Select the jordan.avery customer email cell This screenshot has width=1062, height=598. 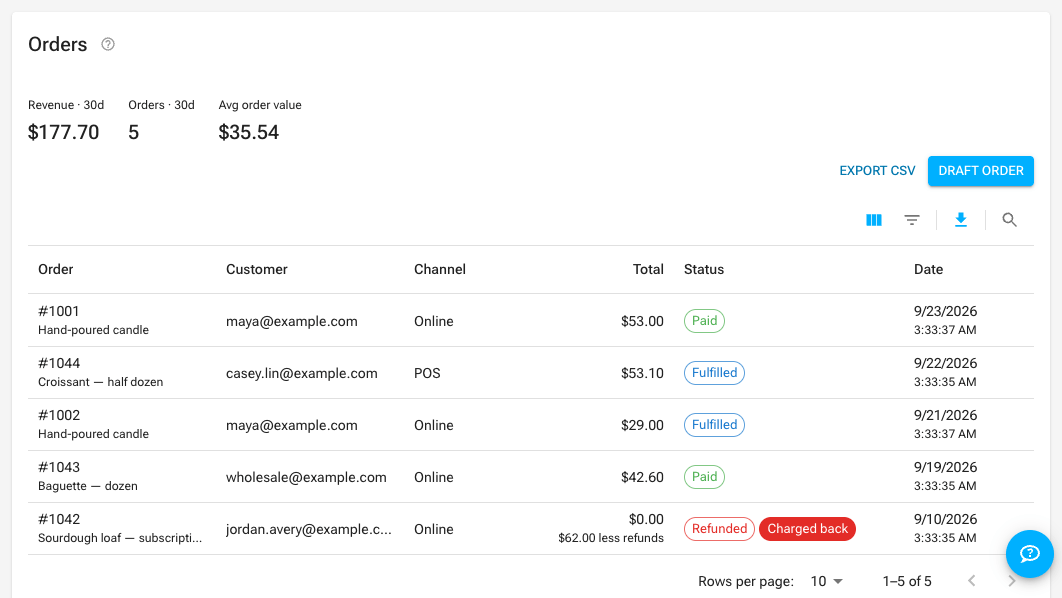309,530
